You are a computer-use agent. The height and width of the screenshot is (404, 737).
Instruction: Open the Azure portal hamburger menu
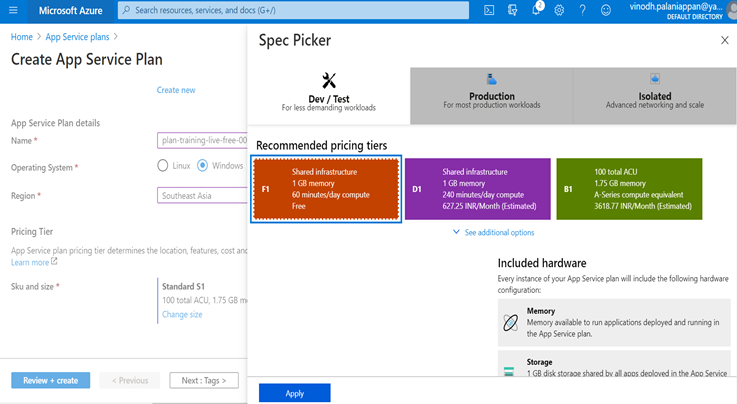(14, 10)
